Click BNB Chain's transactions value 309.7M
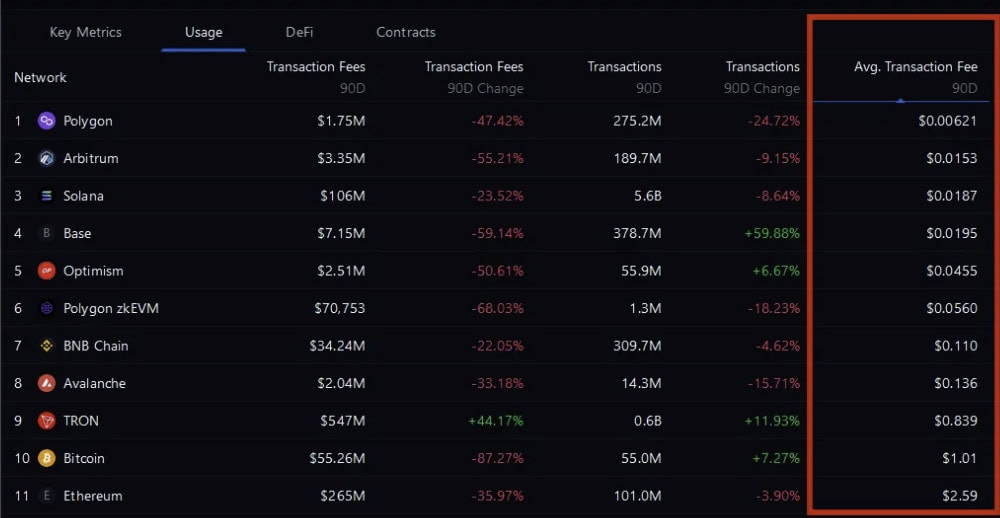Screen dimensions: 1000x518 tap(638, 346)
